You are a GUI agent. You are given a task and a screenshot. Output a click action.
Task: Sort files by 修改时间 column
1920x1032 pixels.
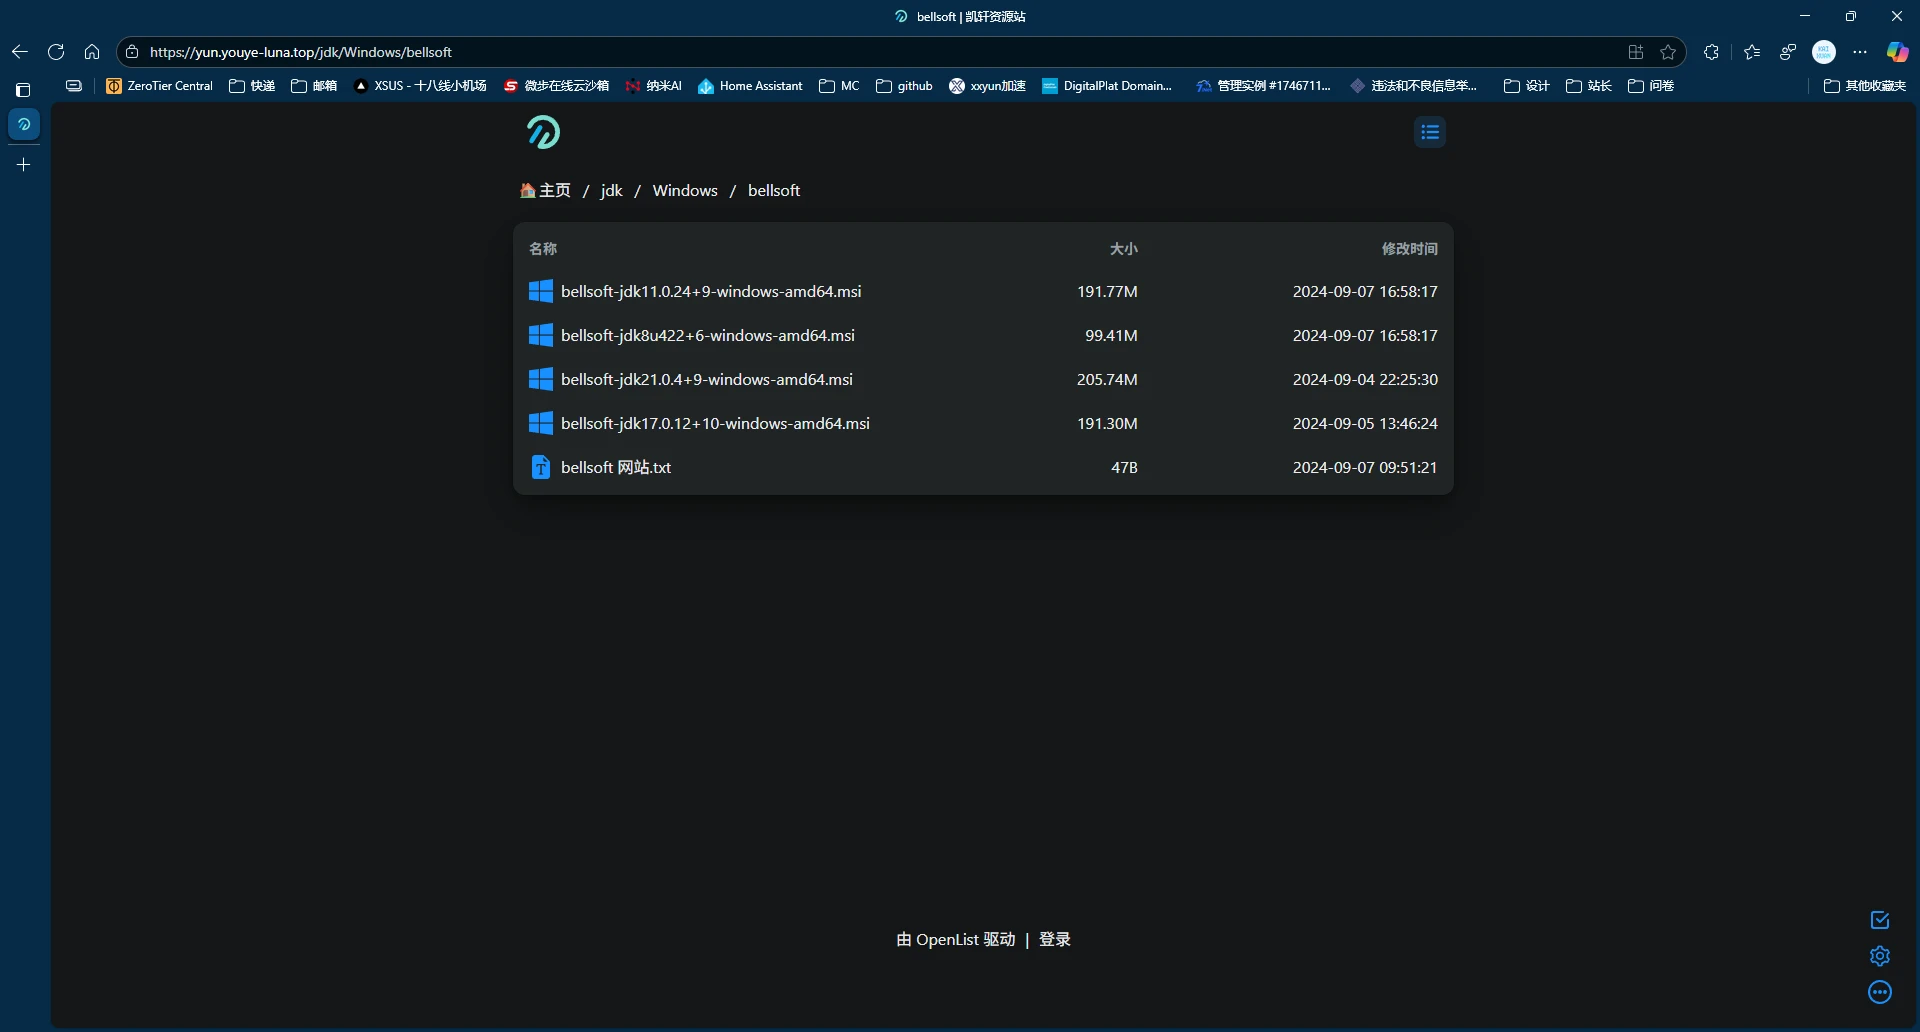tap(1410, 248)
